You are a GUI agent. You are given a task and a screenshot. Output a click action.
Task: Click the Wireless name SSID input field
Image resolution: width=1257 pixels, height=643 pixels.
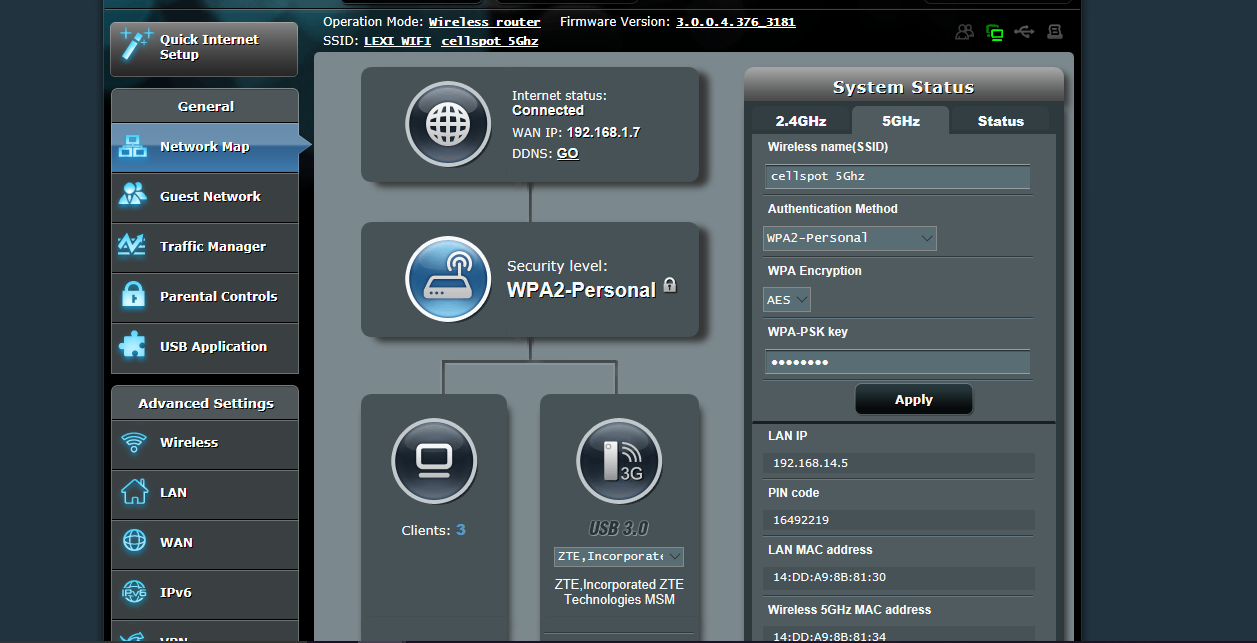[897, 177]
